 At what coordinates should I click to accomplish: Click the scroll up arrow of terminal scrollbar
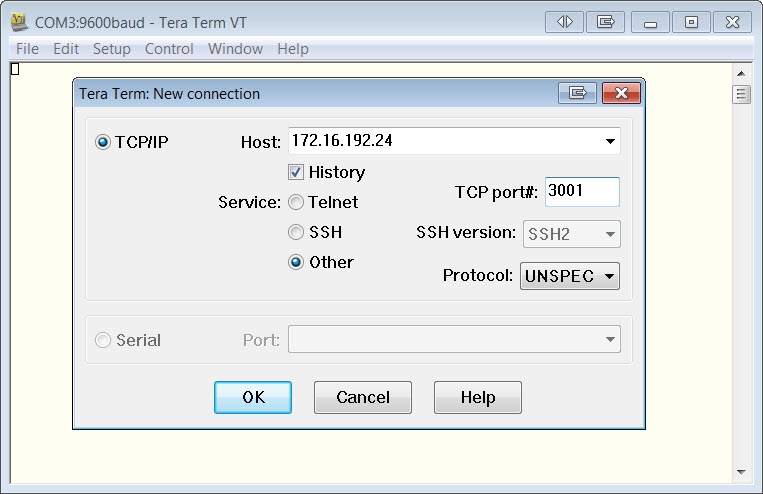(741, 74)
